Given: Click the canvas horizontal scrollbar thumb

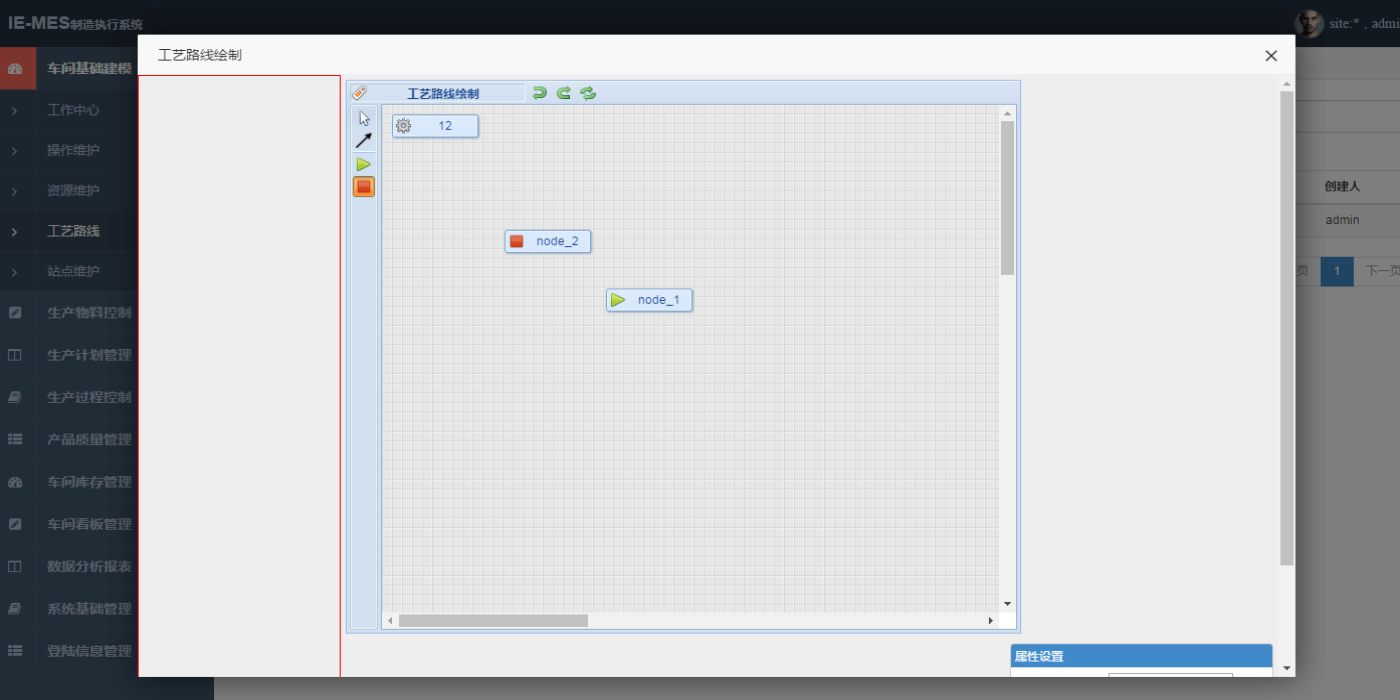Looking at the screenshot, I should (493, 621).
